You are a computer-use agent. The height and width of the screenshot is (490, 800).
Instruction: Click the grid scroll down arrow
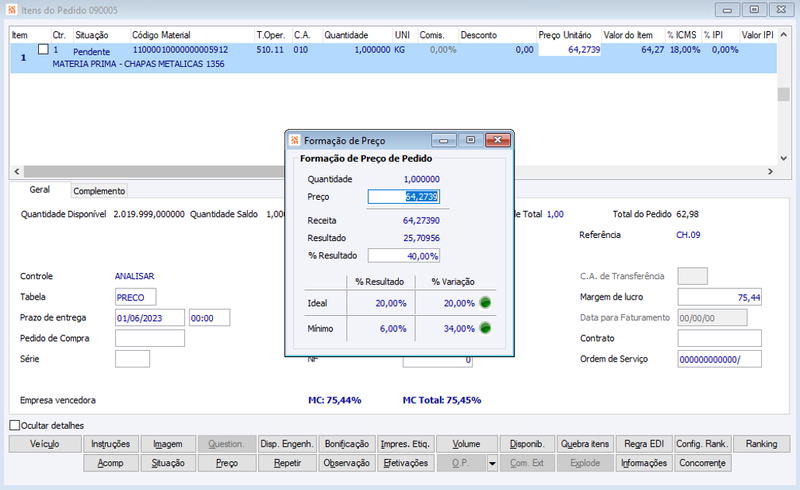(784, 158)
